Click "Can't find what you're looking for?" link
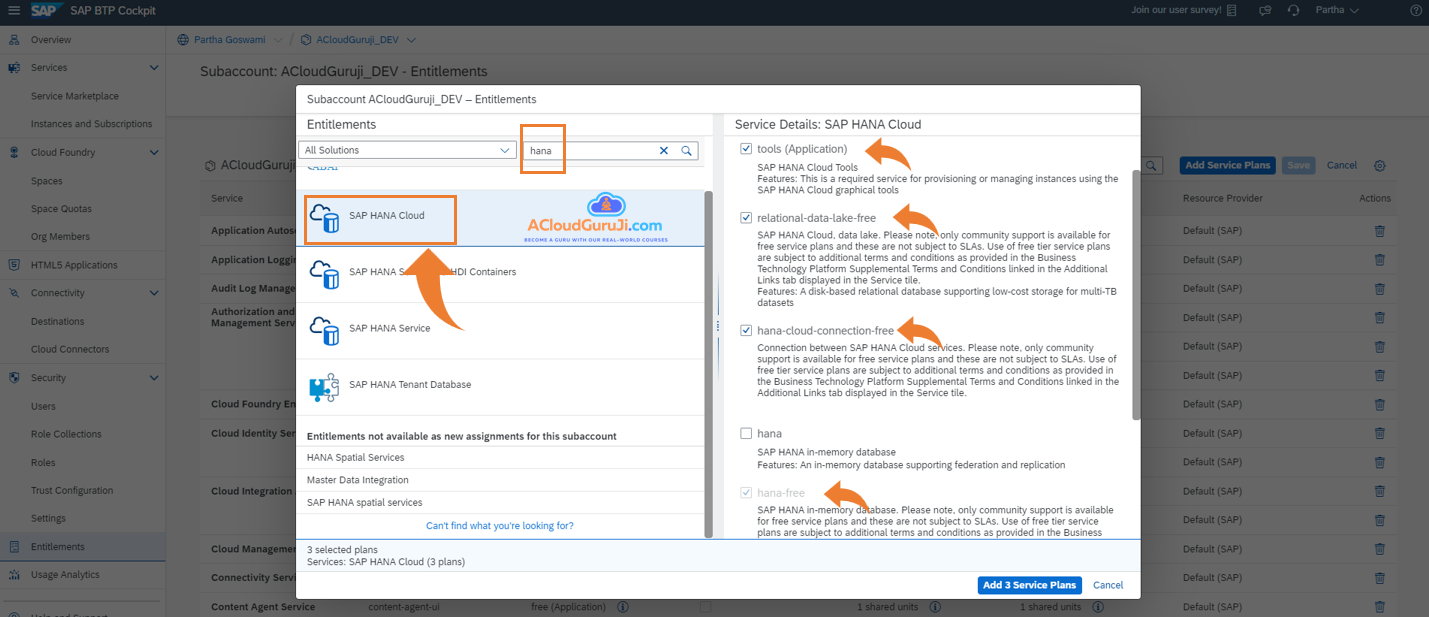Viewport: 1429px width, 617px height. click(x=499, y=526)
